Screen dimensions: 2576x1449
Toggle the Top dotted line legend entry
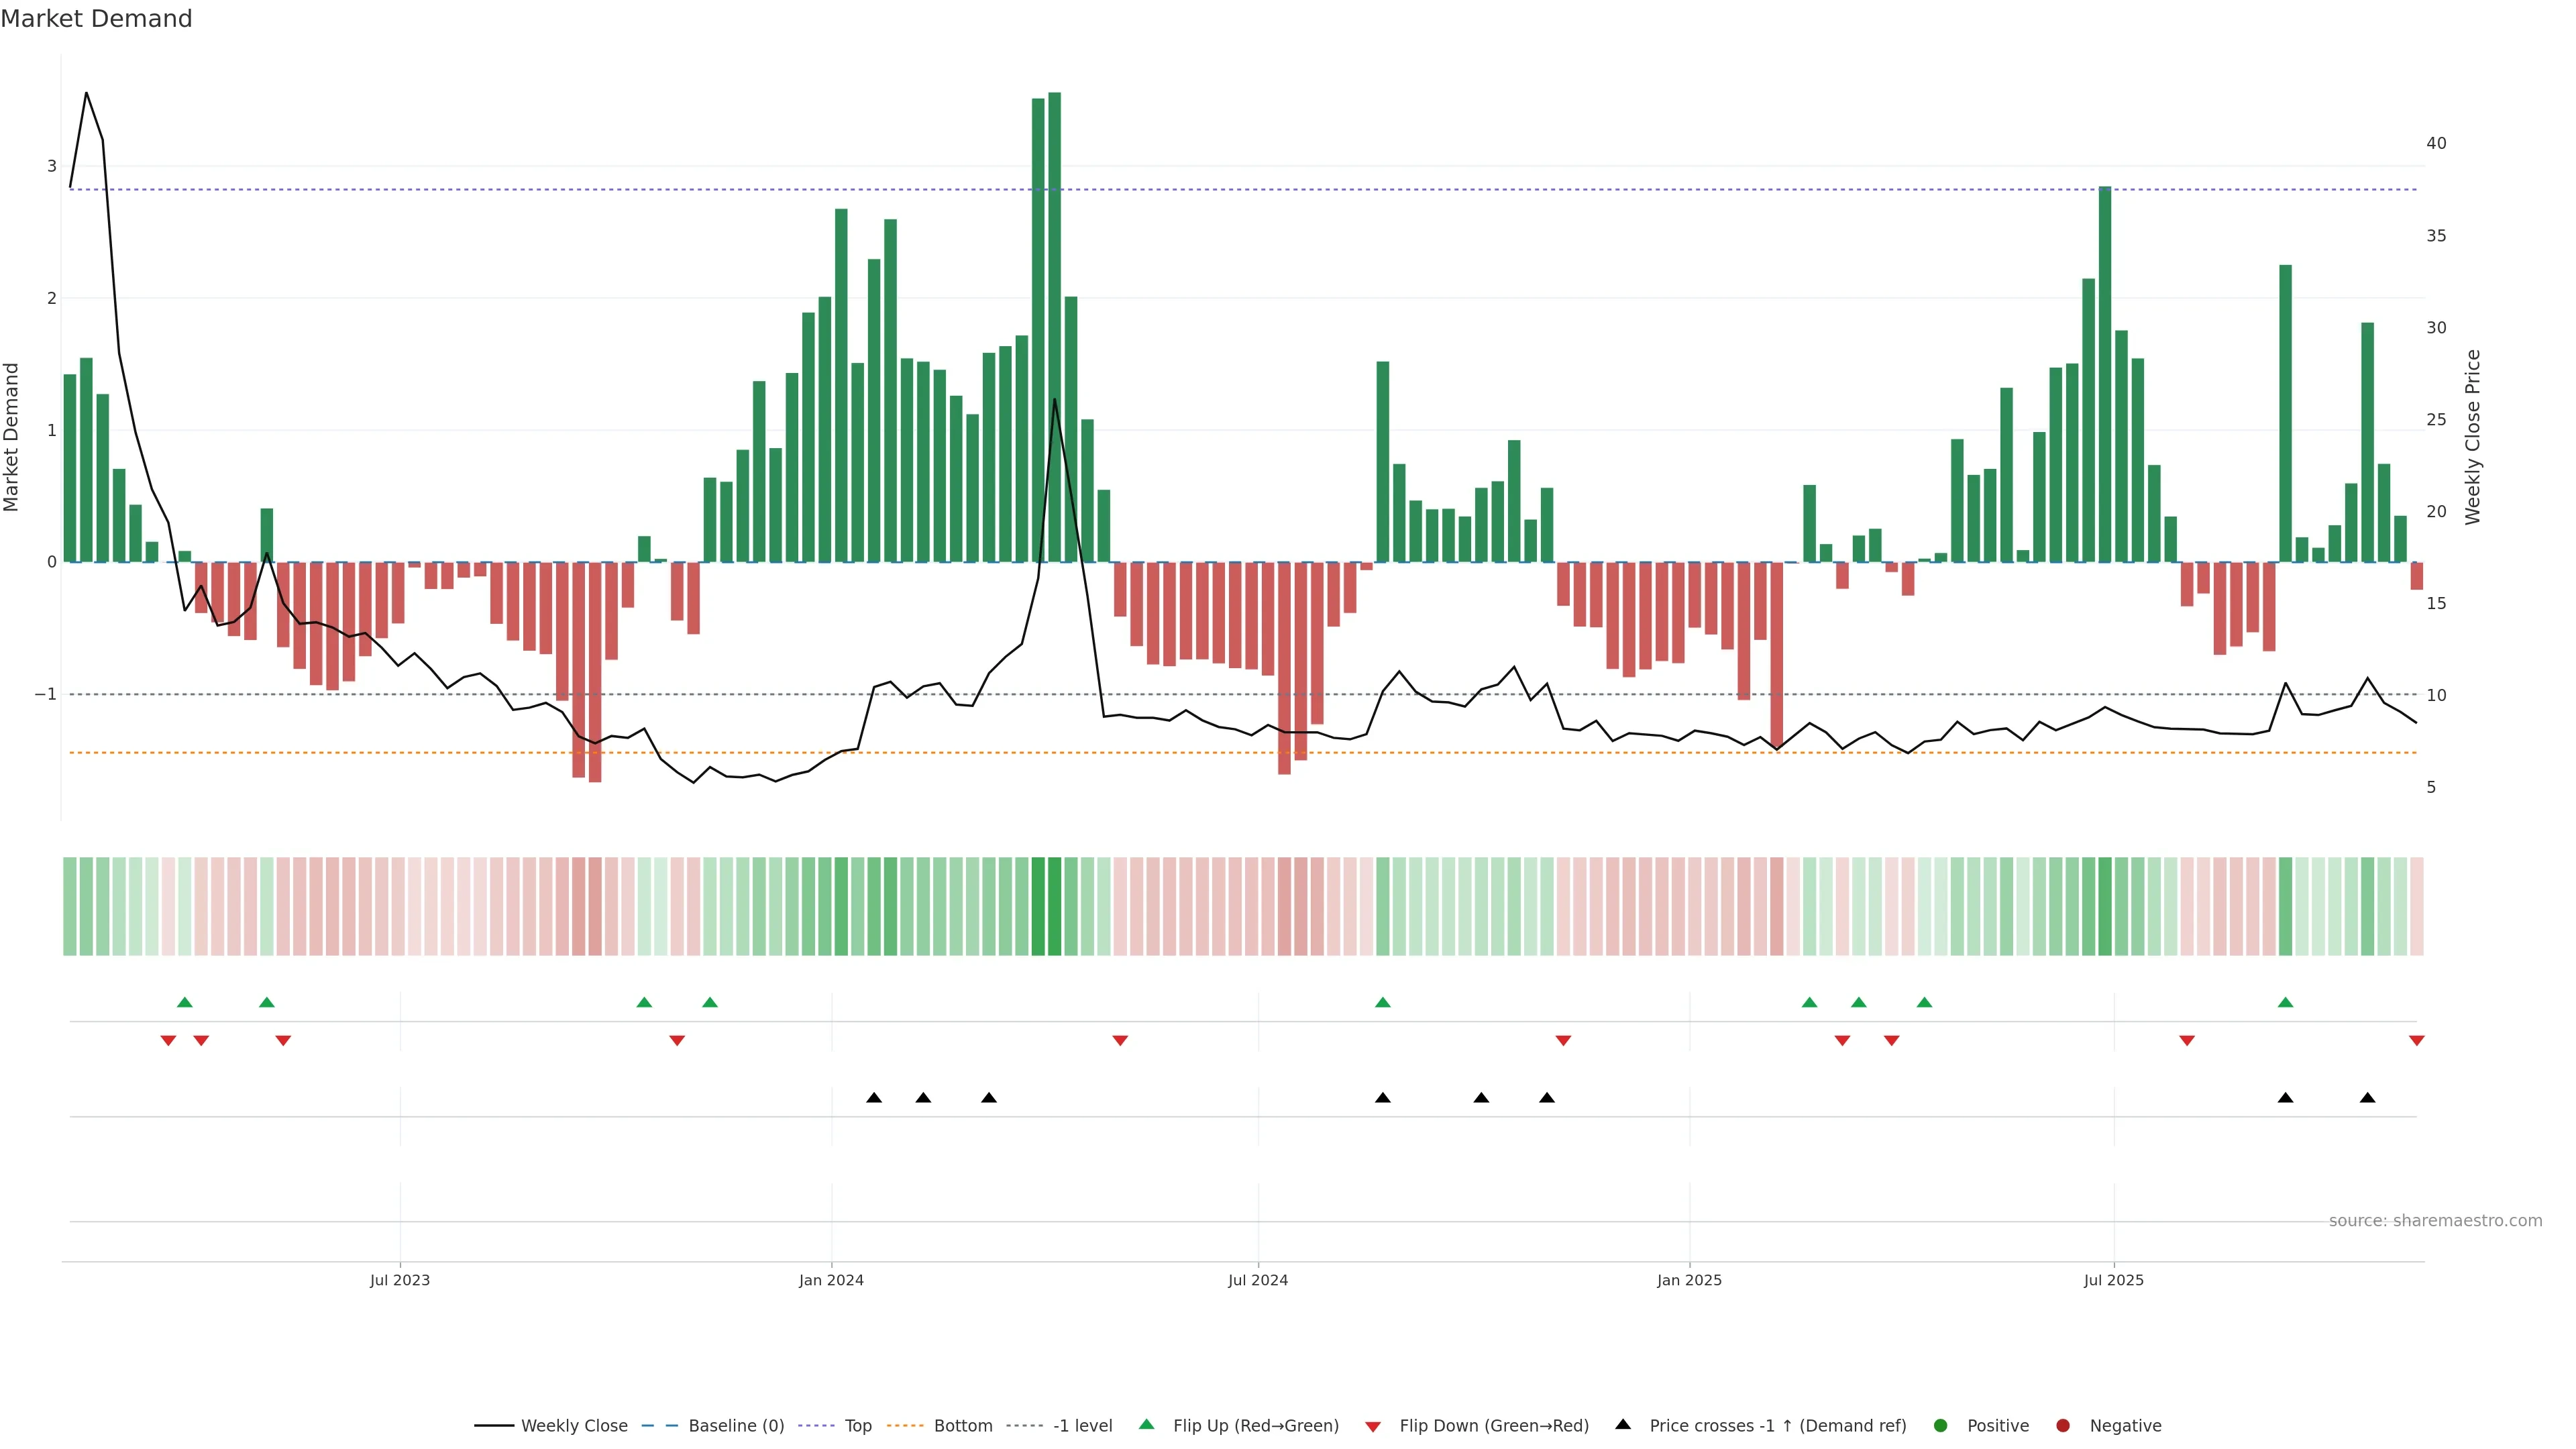857,1426
